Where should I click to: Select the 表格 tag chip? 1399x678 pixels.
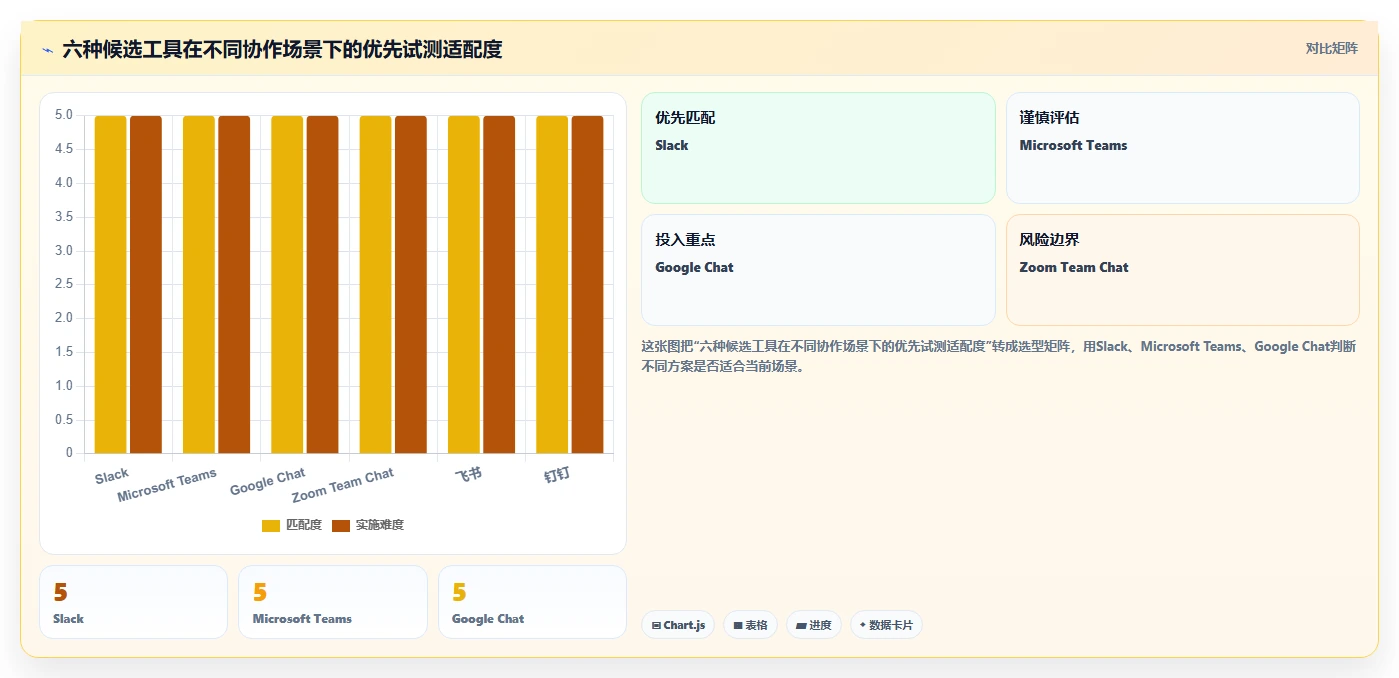click(750, 625)
